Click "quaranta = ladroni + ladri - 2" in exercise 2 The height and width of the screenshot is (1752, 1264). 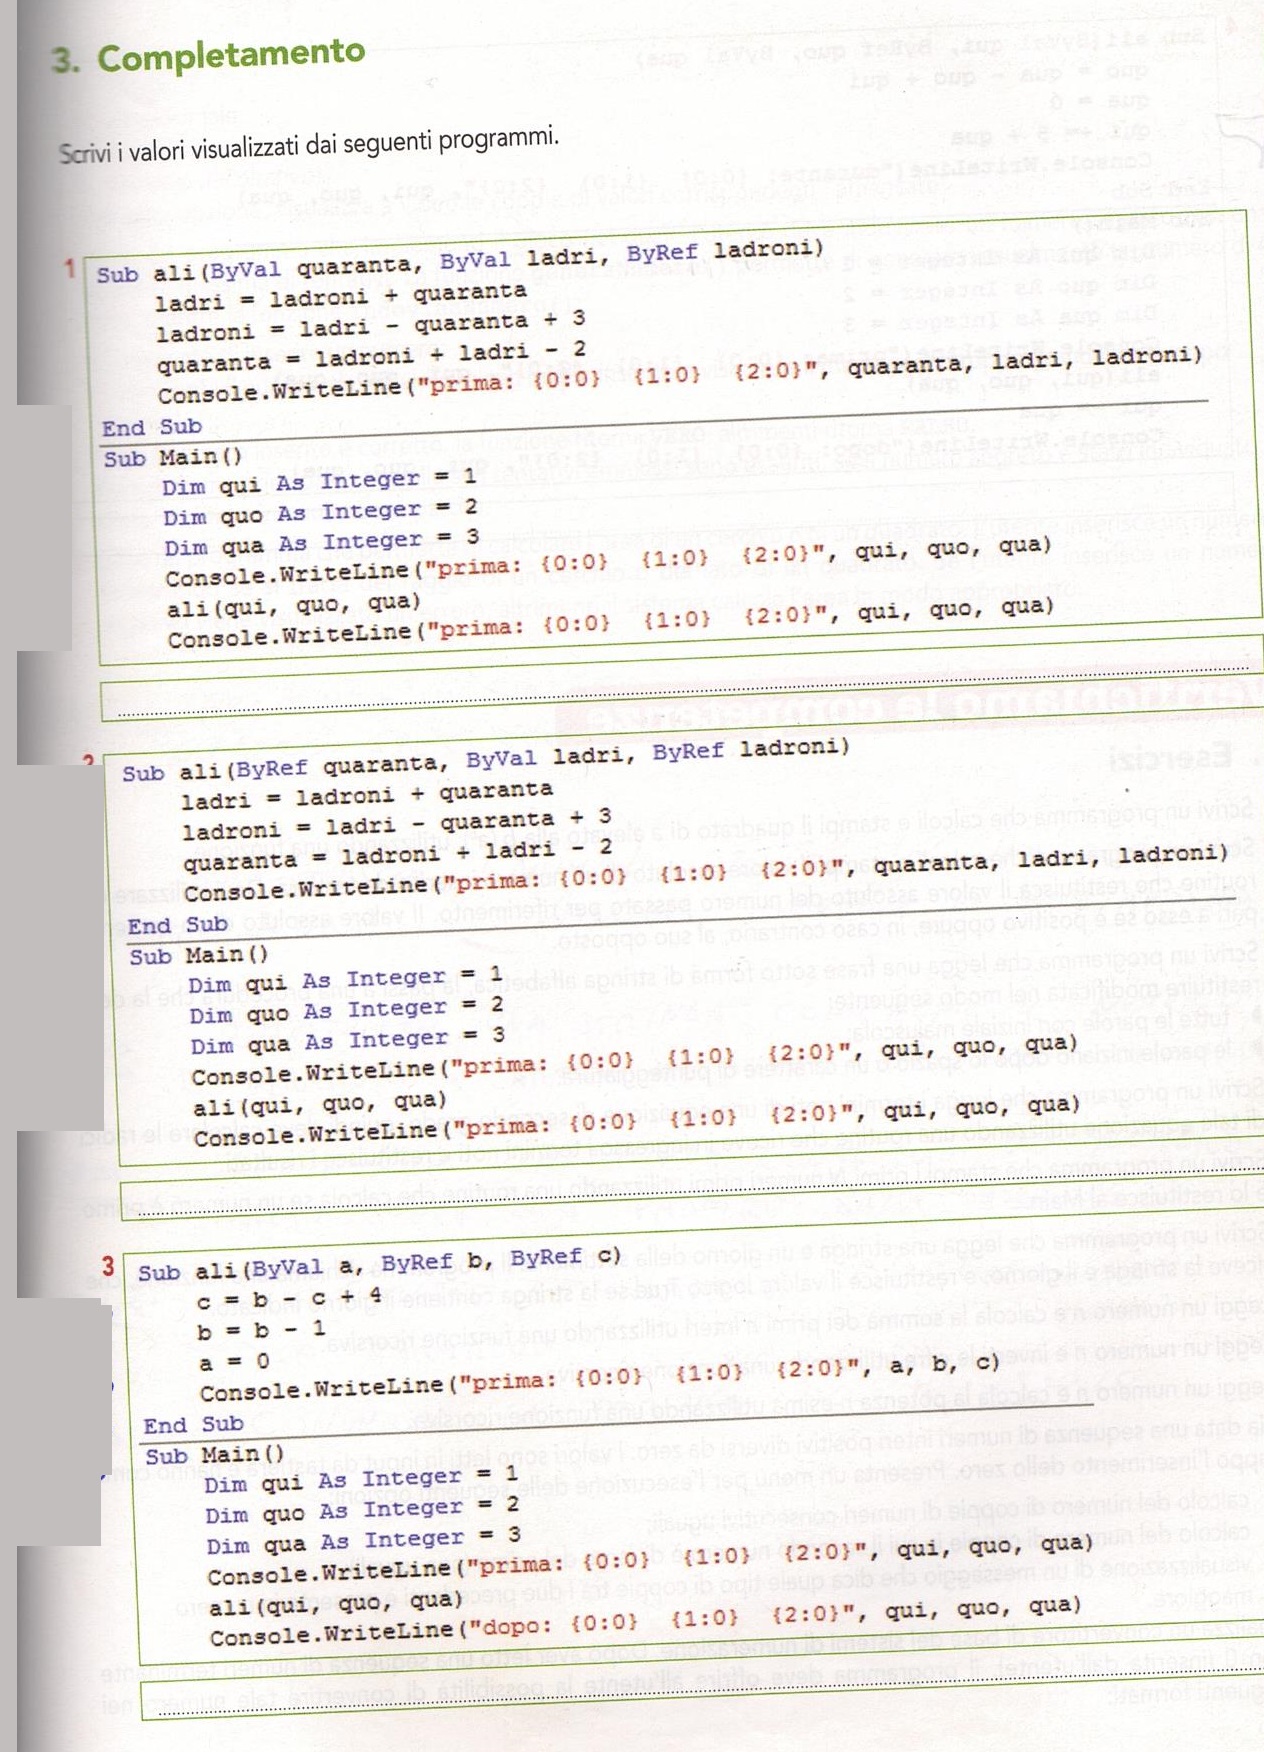coord(397,854)
